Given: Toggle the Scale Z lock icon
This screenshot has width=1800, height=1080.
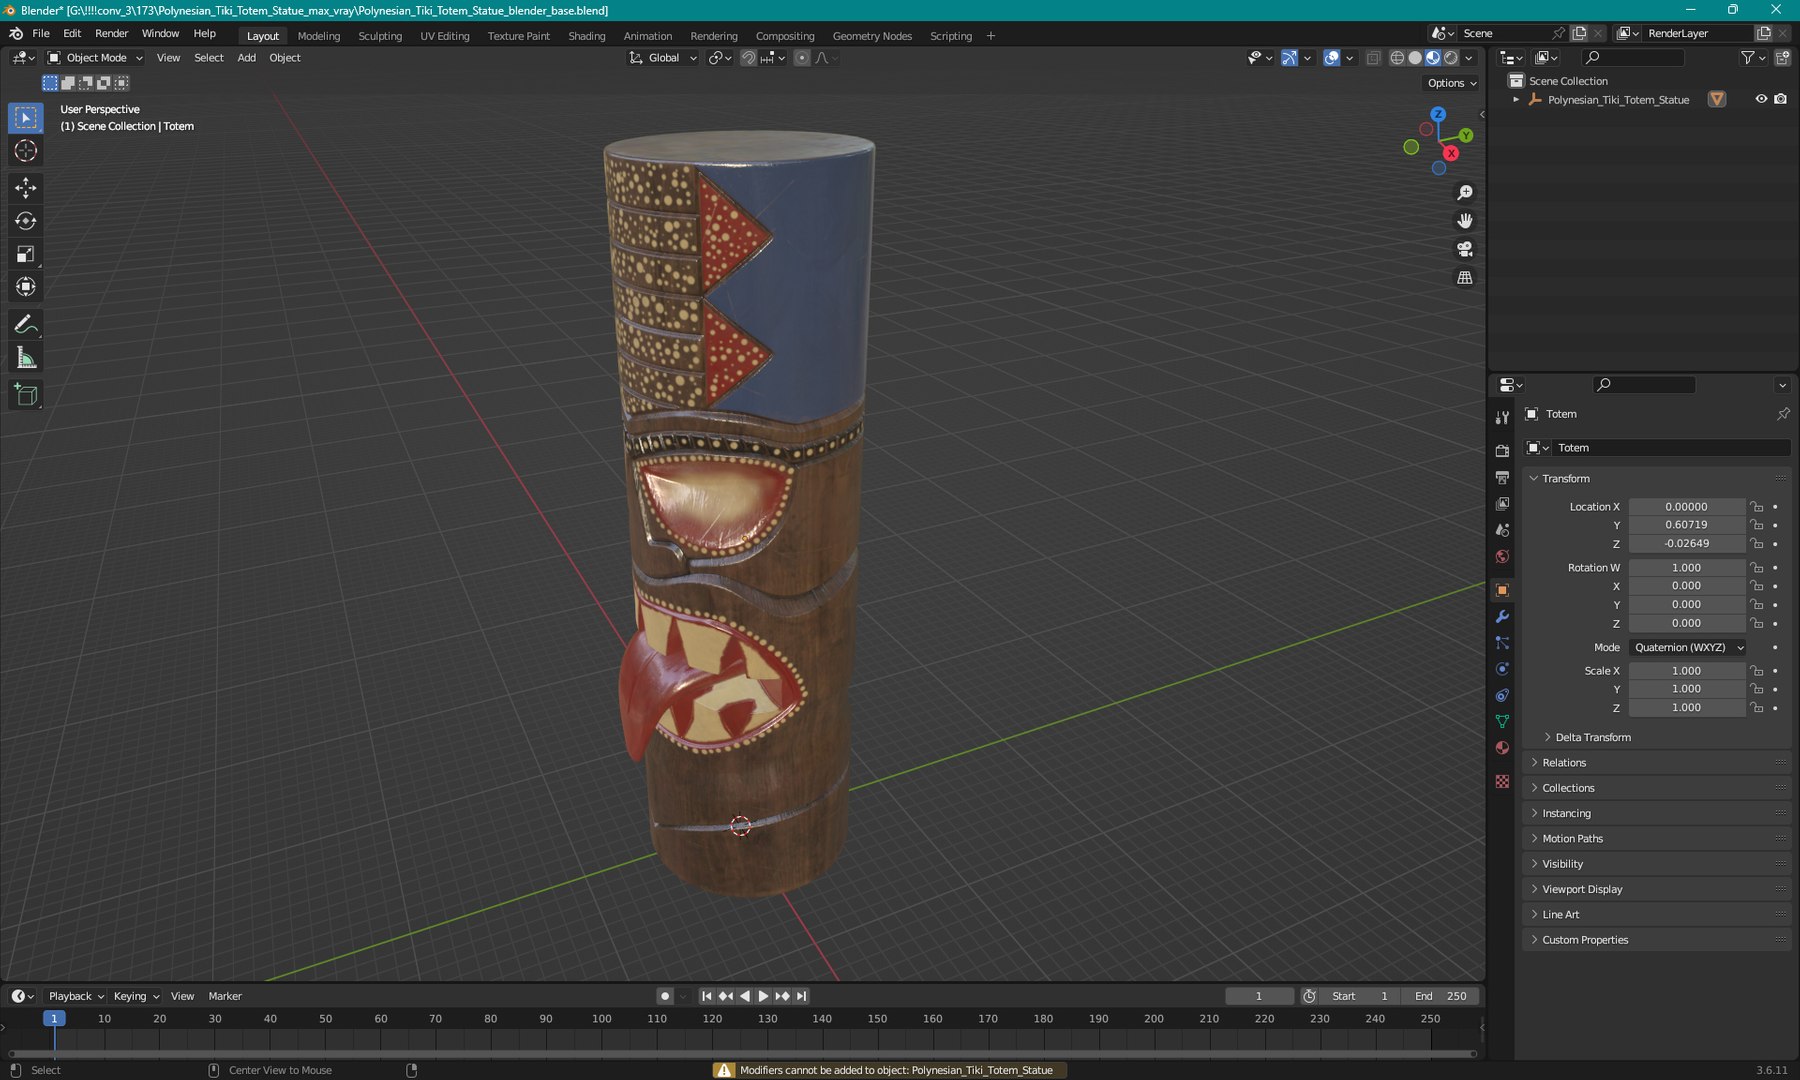Looking at the screenshot, I should click(x=1757, y=708).
